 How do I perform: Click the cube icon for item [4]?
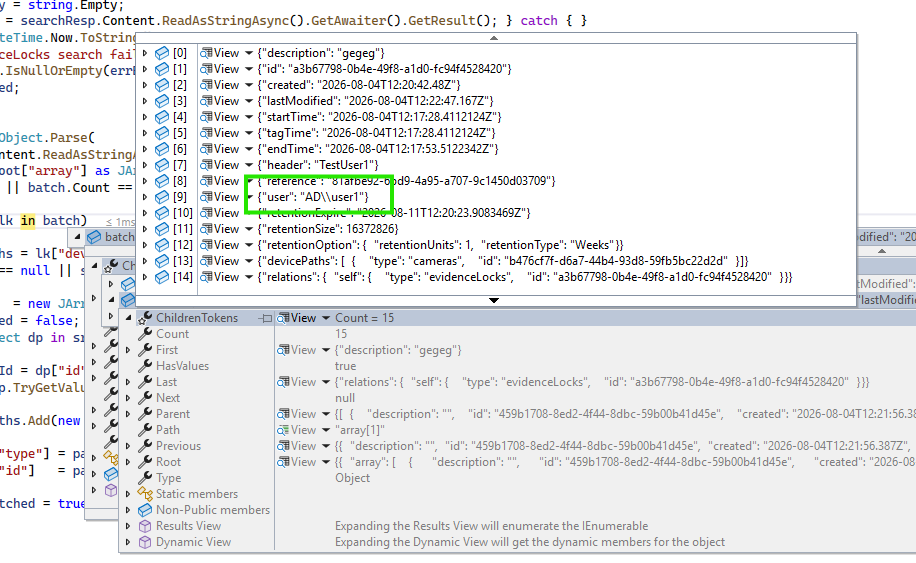[x=162, y=117]
